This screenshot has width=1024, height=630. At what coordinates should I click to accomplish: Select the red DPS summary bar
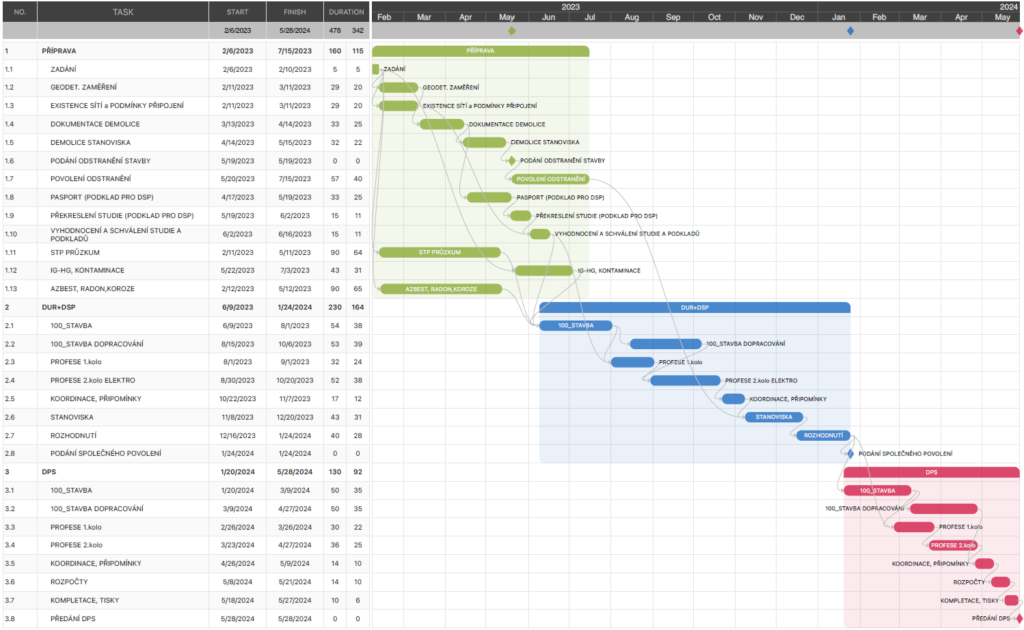(x=930, y=472)
